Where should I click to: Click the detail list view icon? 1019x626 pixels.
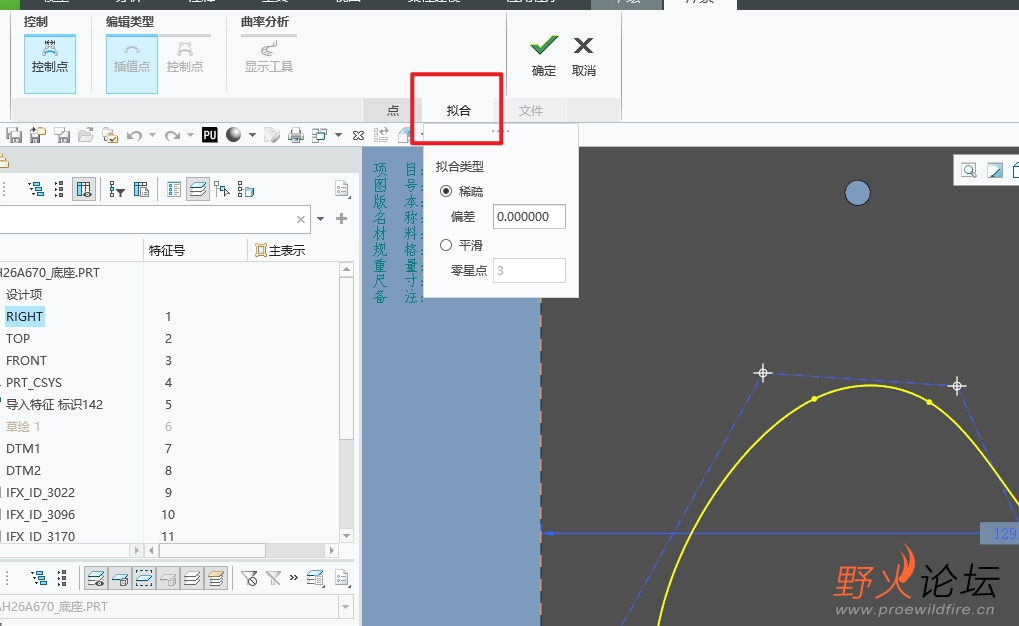pos(174,189)
